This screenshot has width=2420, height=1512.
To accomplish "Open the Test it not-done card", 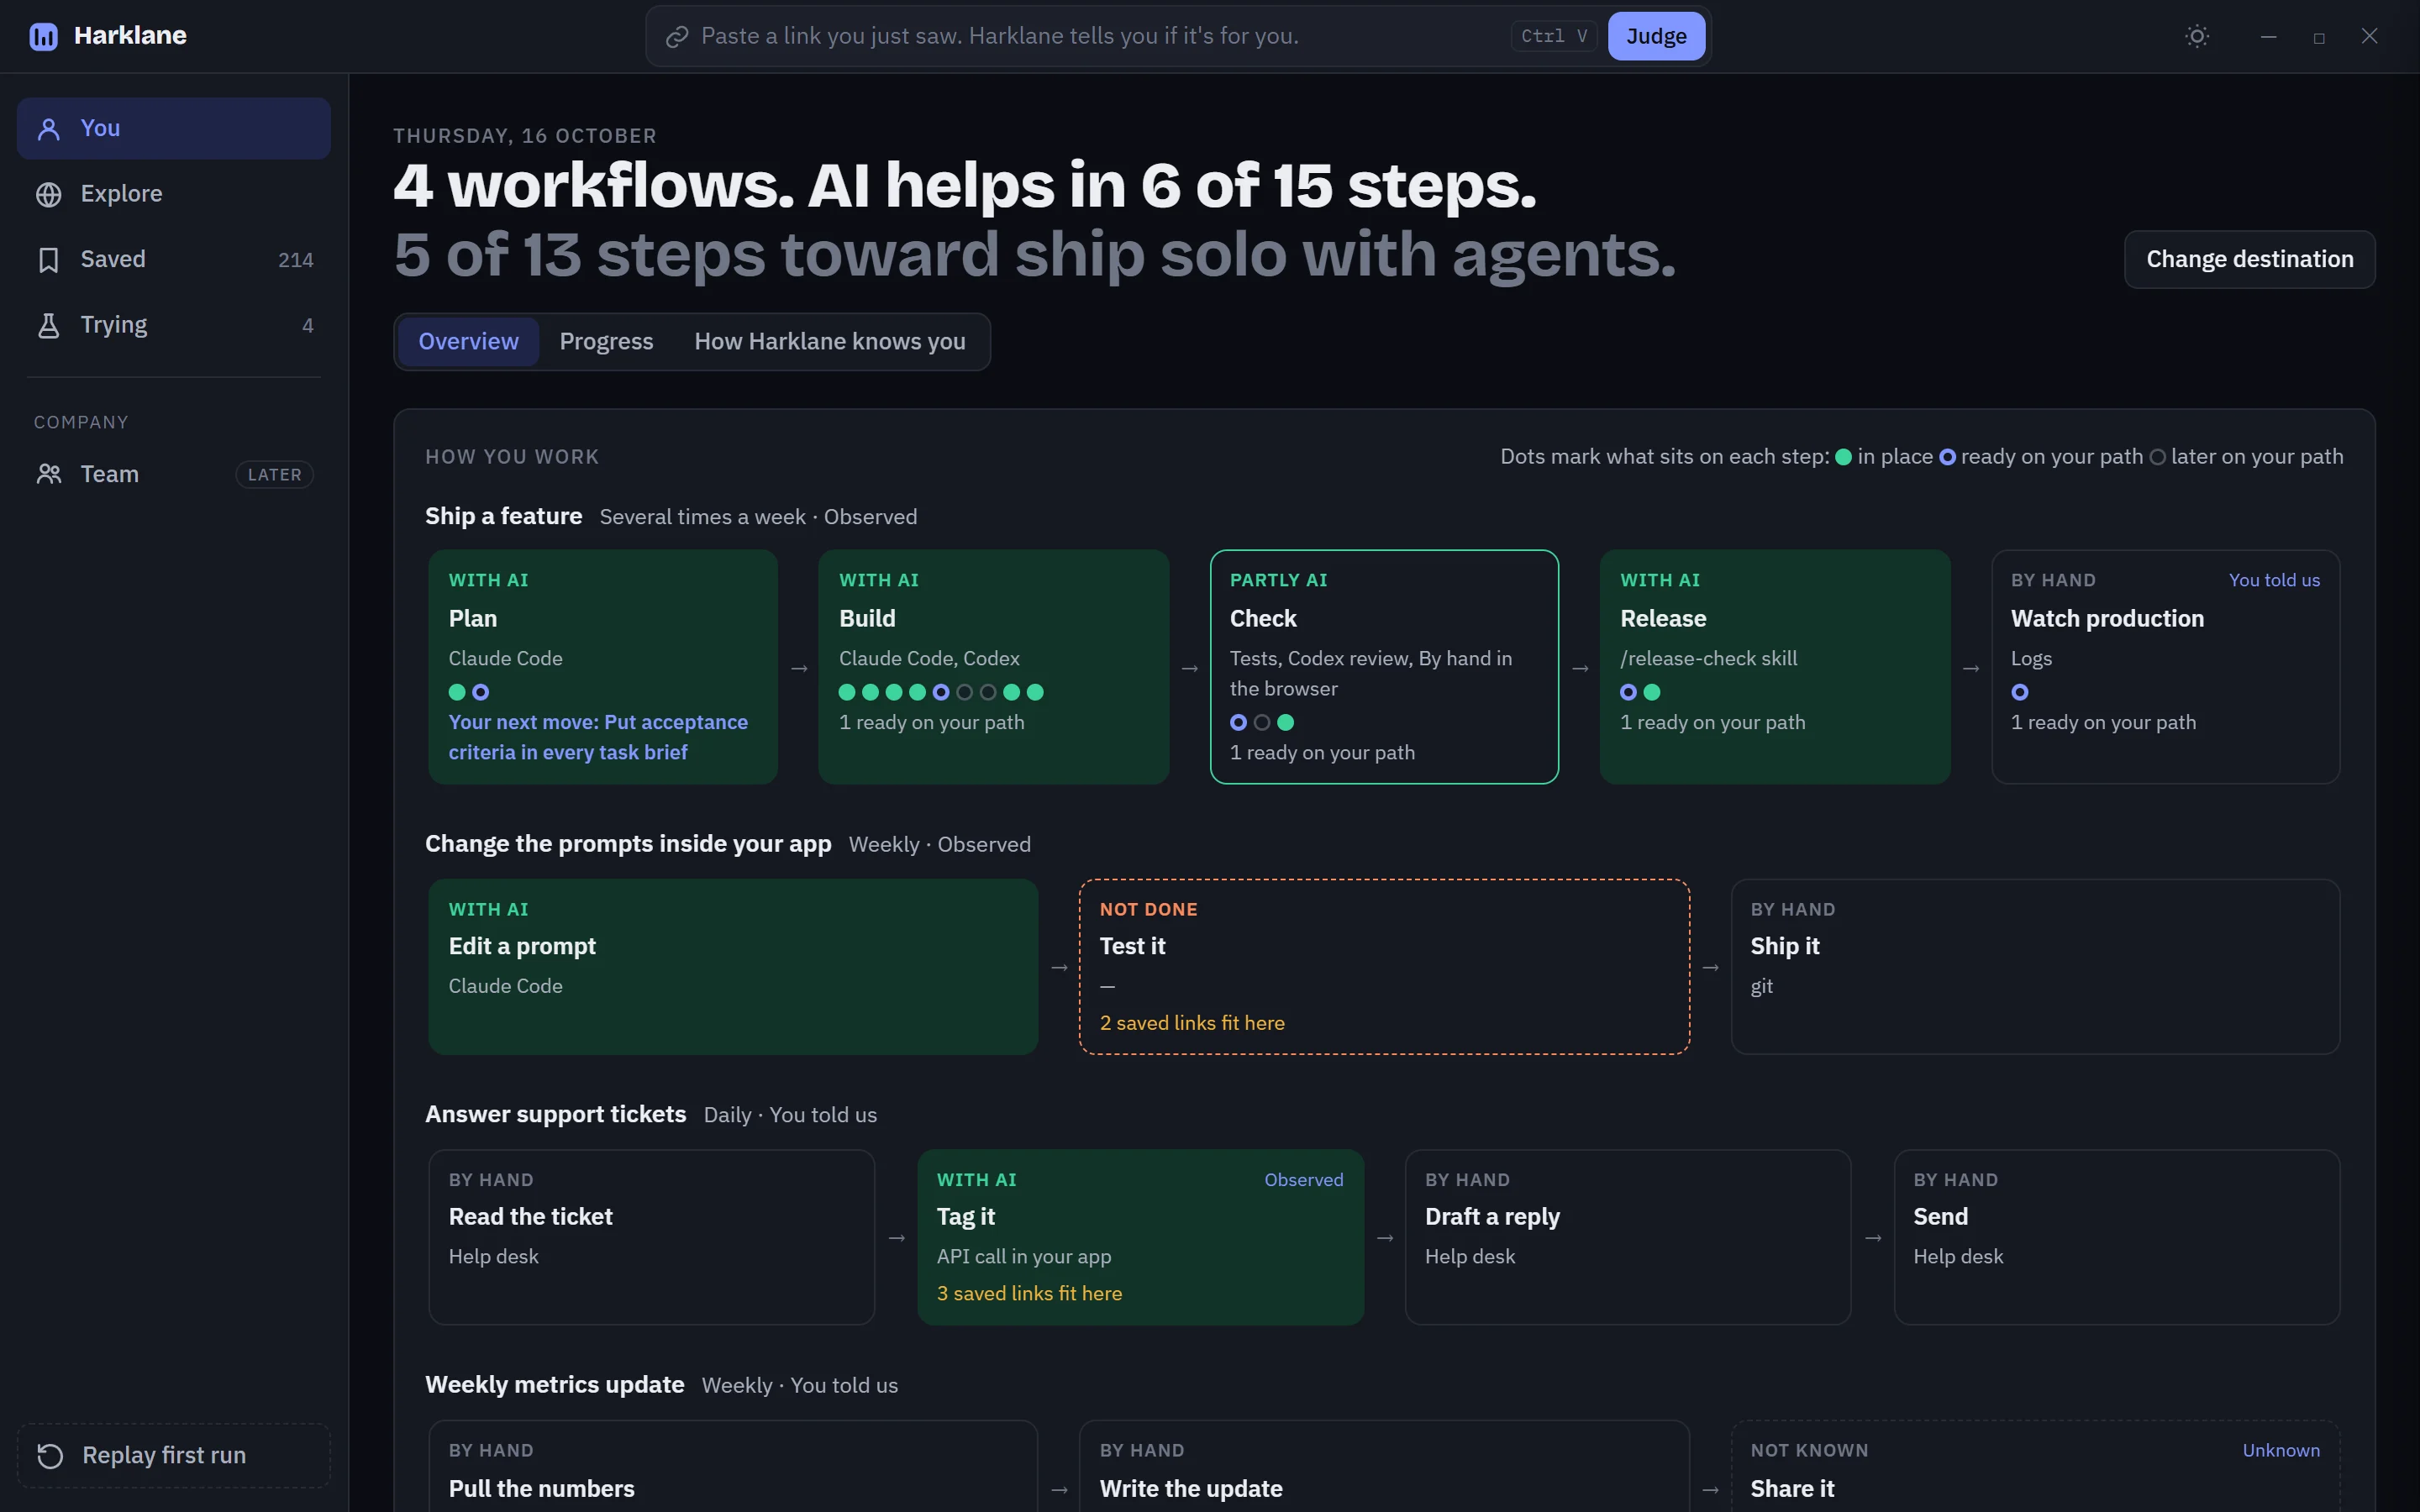I will click(1384, 967).
